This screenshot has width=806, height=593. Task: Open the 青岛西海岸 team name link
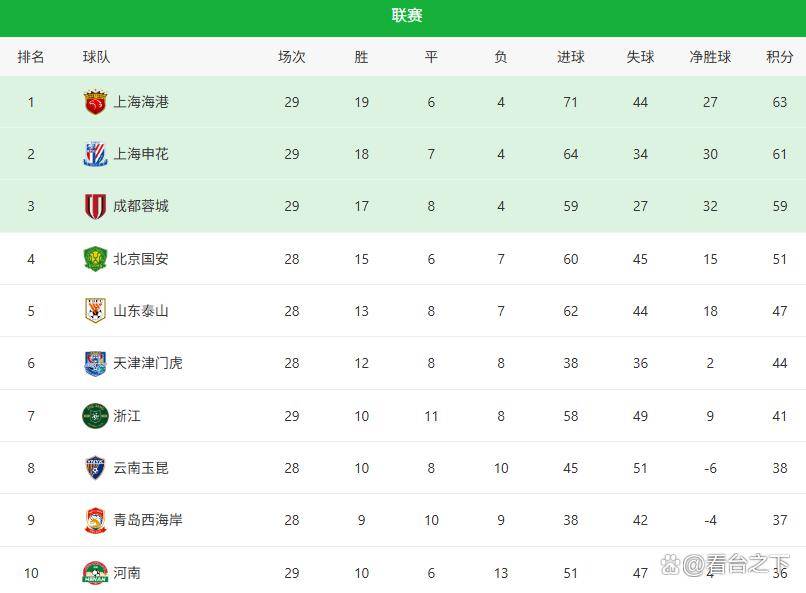pyautogui.click(x=148, y=520)
